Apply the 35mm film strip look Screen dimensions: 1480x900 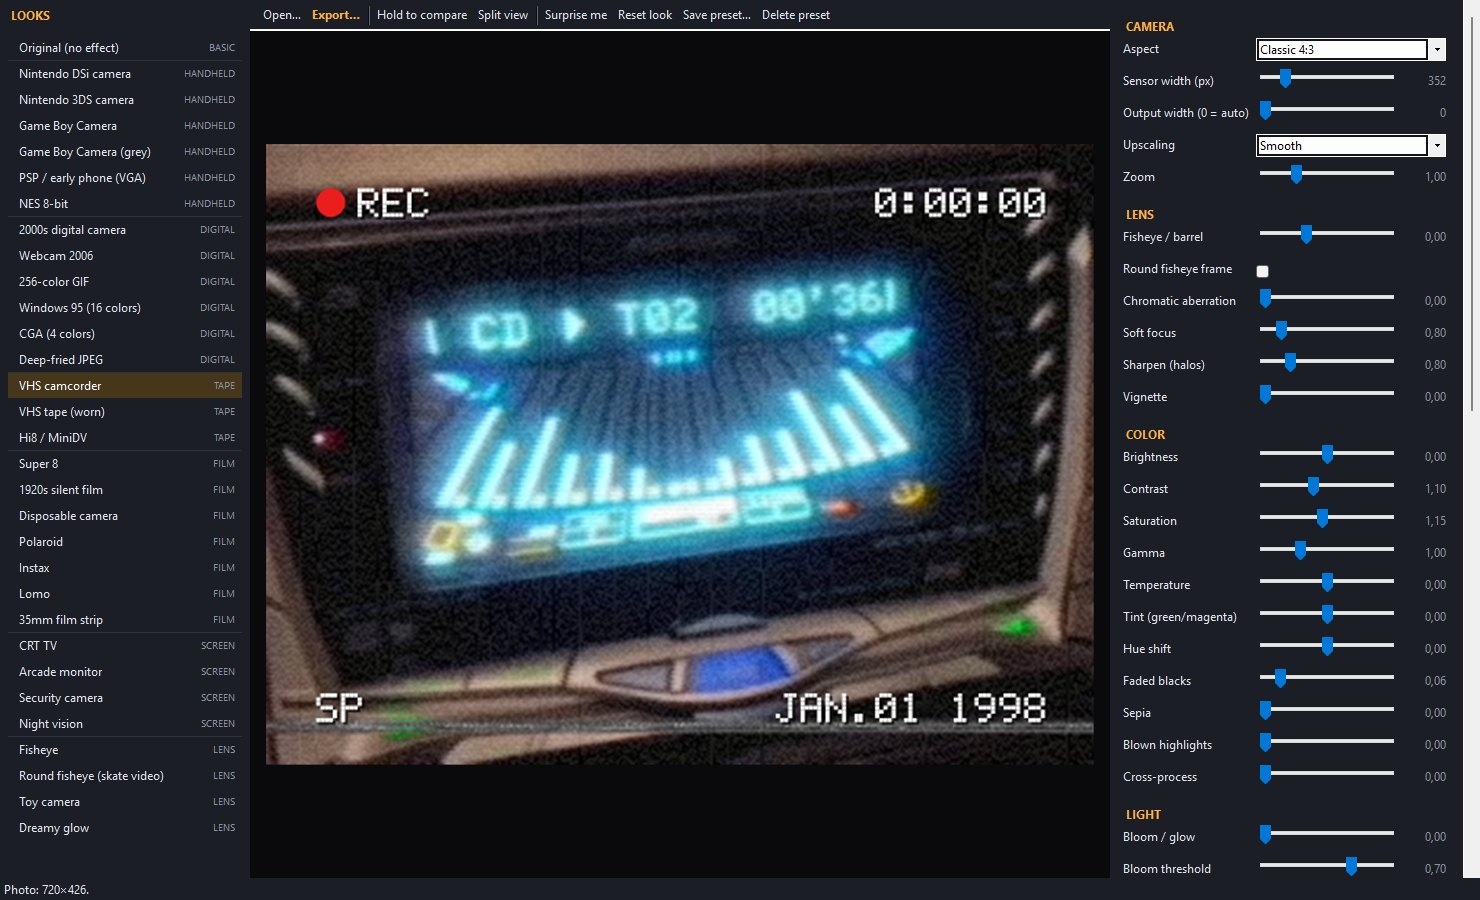point(125,620)
